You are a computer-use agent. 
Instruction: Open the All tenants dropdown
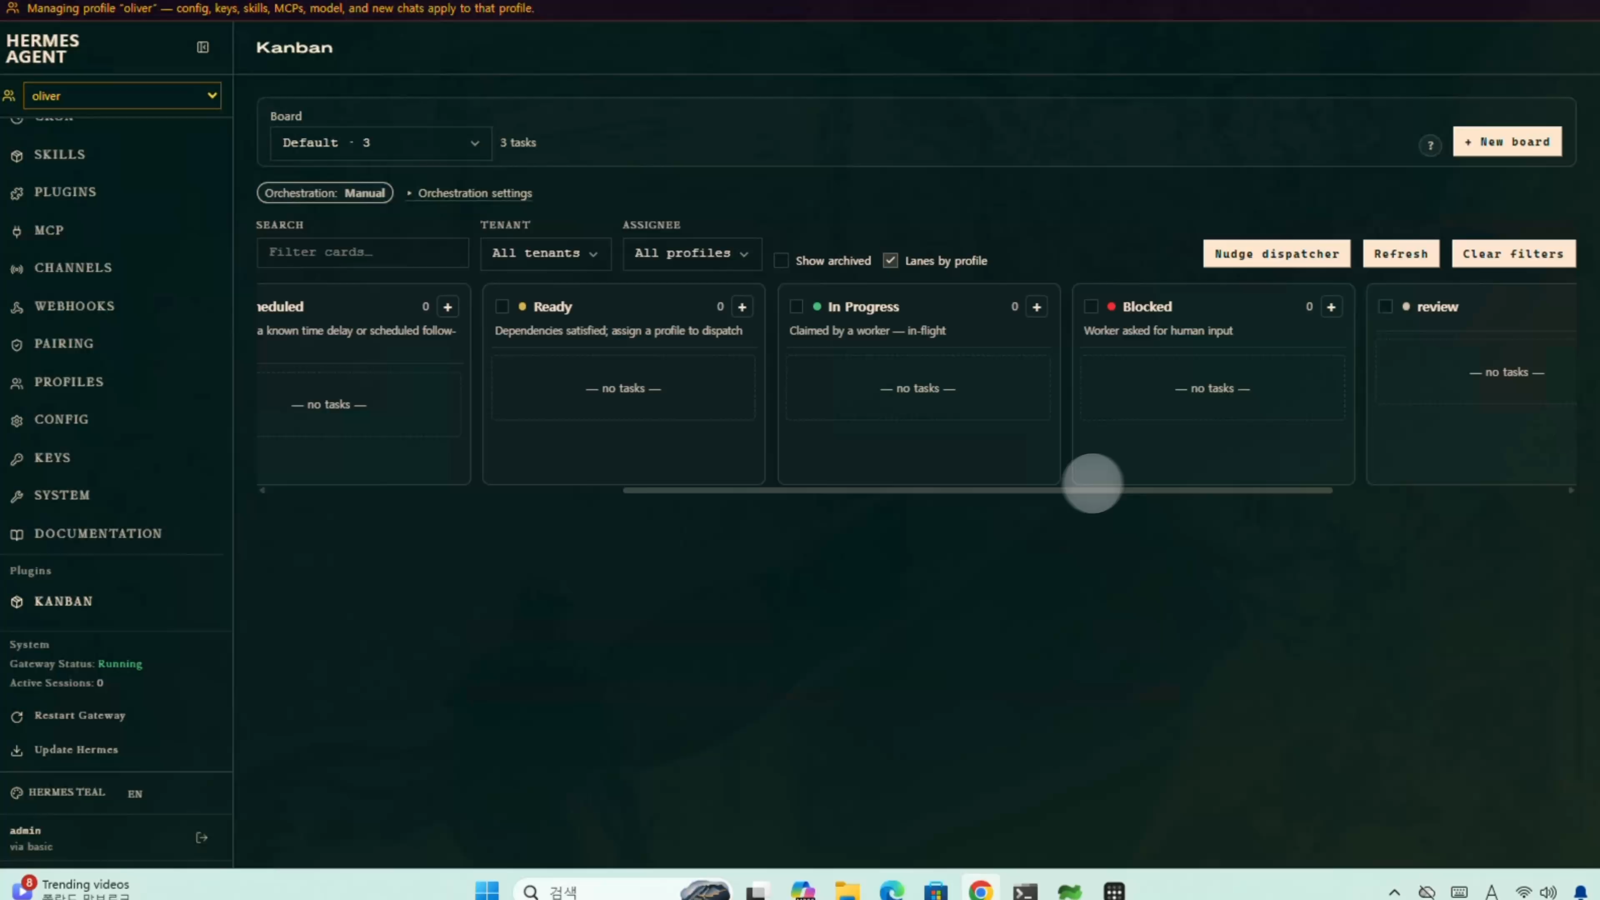[545, 254]
